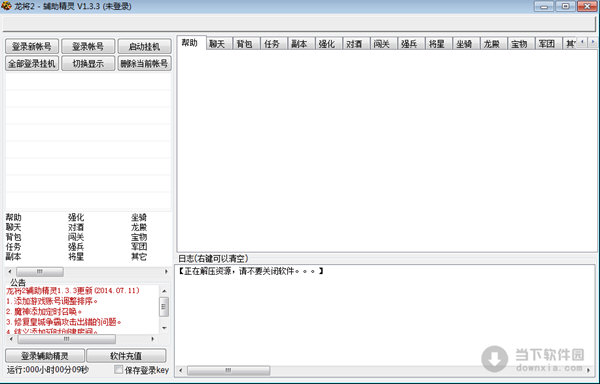The height and width of the screenshot is (384, 600).
Task: Click 军团 in the left list
Action: [139, 247]
